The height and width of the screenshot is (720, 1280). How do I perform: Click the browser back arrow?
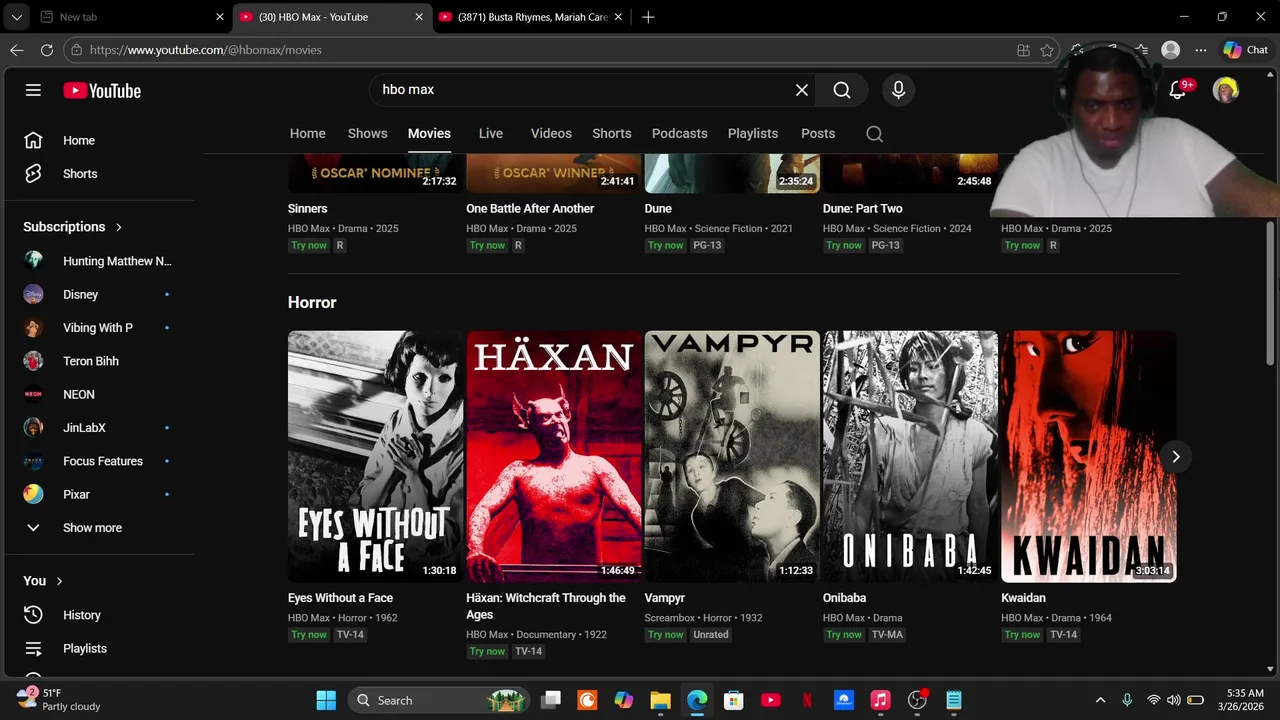(17, 50)
